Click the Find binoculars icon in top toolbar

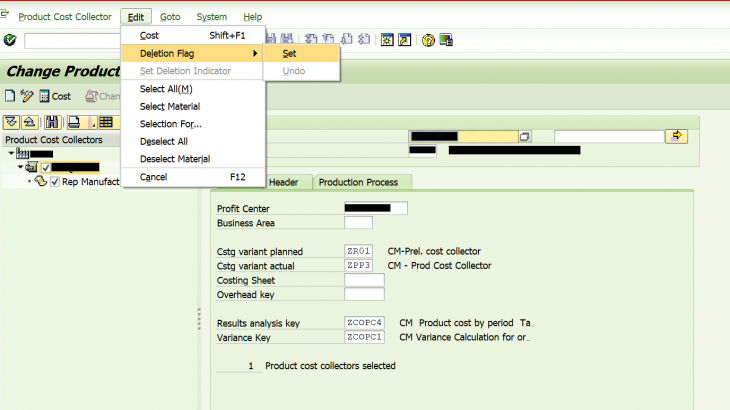(271, 40)
